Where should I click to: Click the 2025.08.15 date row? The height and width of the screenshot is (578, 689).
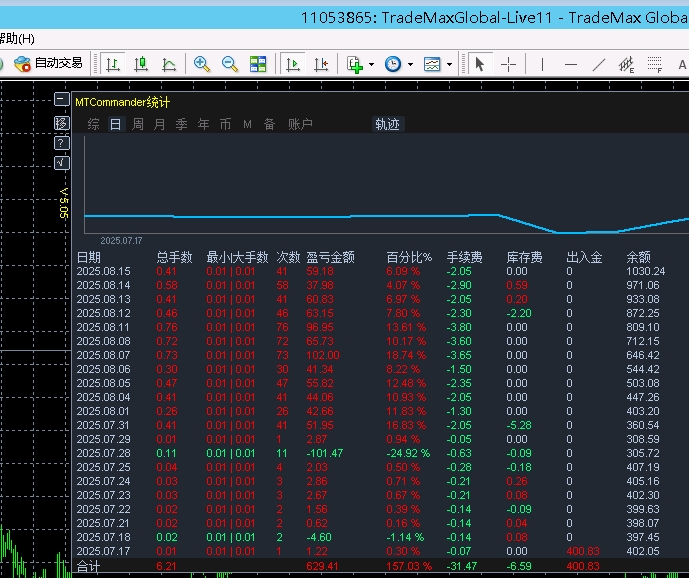coord(104,271)
